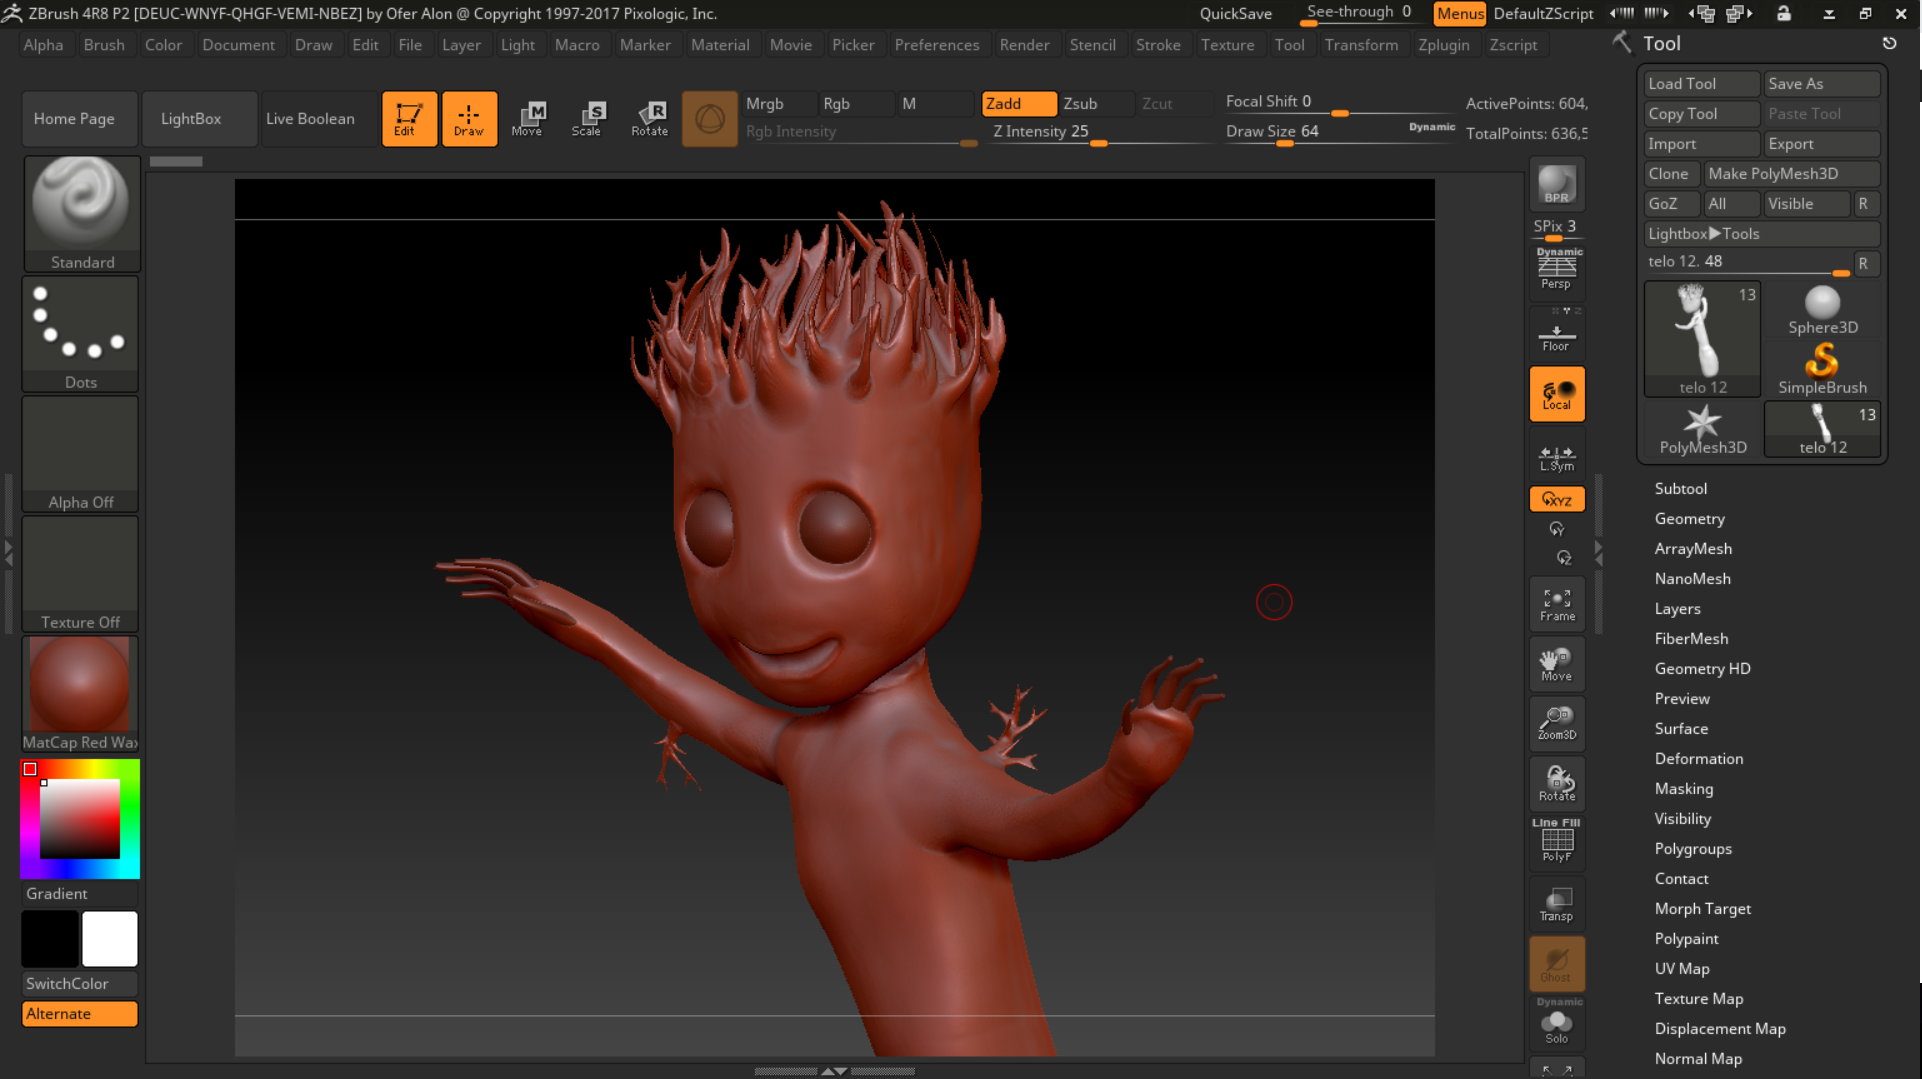Image resolution: width=1922 pixels, height=1079 pixels.
Task: Enable Rgb painting mode
Action: (855, 104)
